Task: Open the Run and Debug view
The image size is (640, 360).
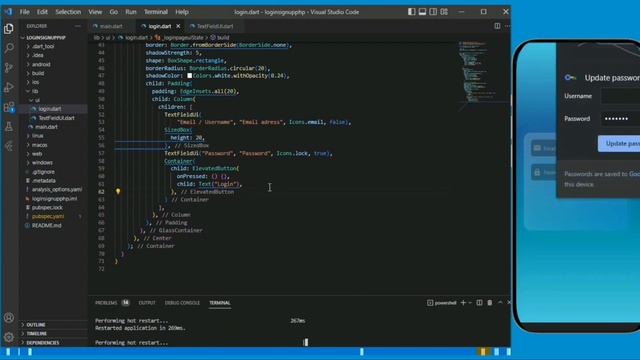Action: coord(9,87)
